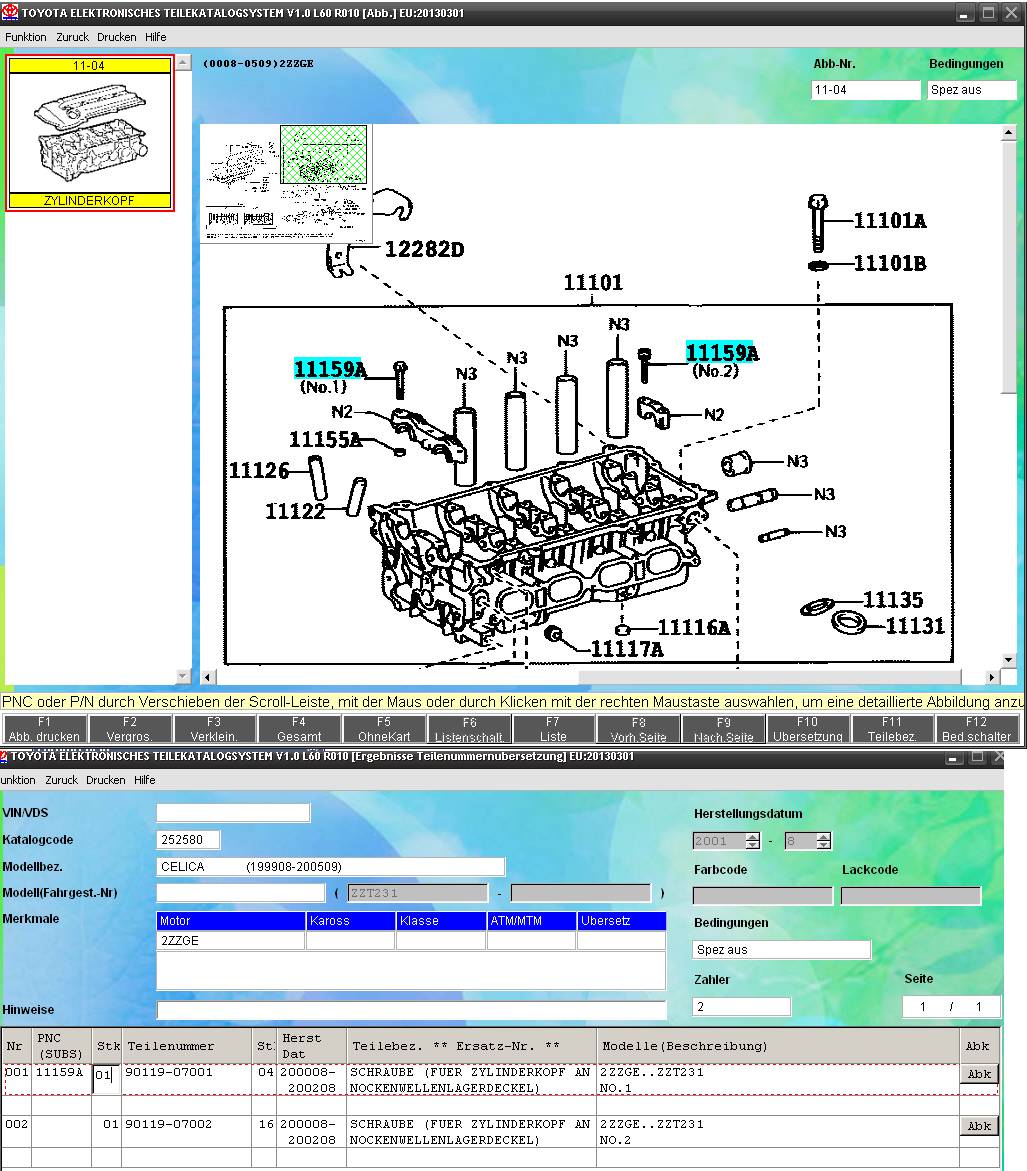Select PNC 11131 in the diagram
Image resolution: width=1027 pixels, height=1171 pixels.
[915, 625]
